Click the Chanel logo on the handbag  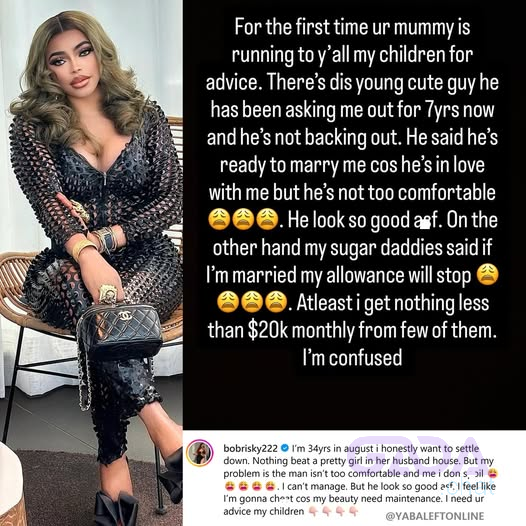click(x=124, y=316)
